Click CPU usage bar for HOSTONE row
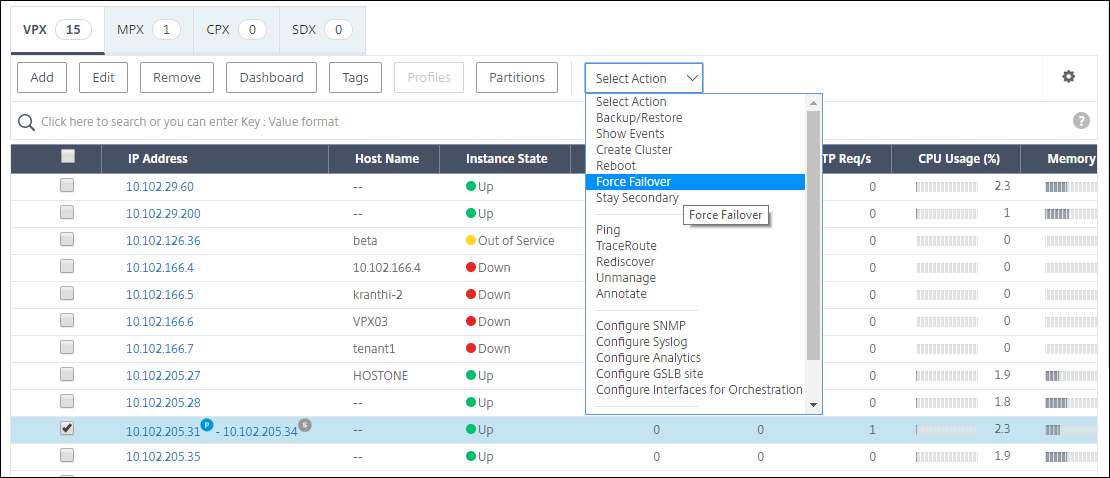This screenshot has width=1110, height=478. [x=948, y=375]
